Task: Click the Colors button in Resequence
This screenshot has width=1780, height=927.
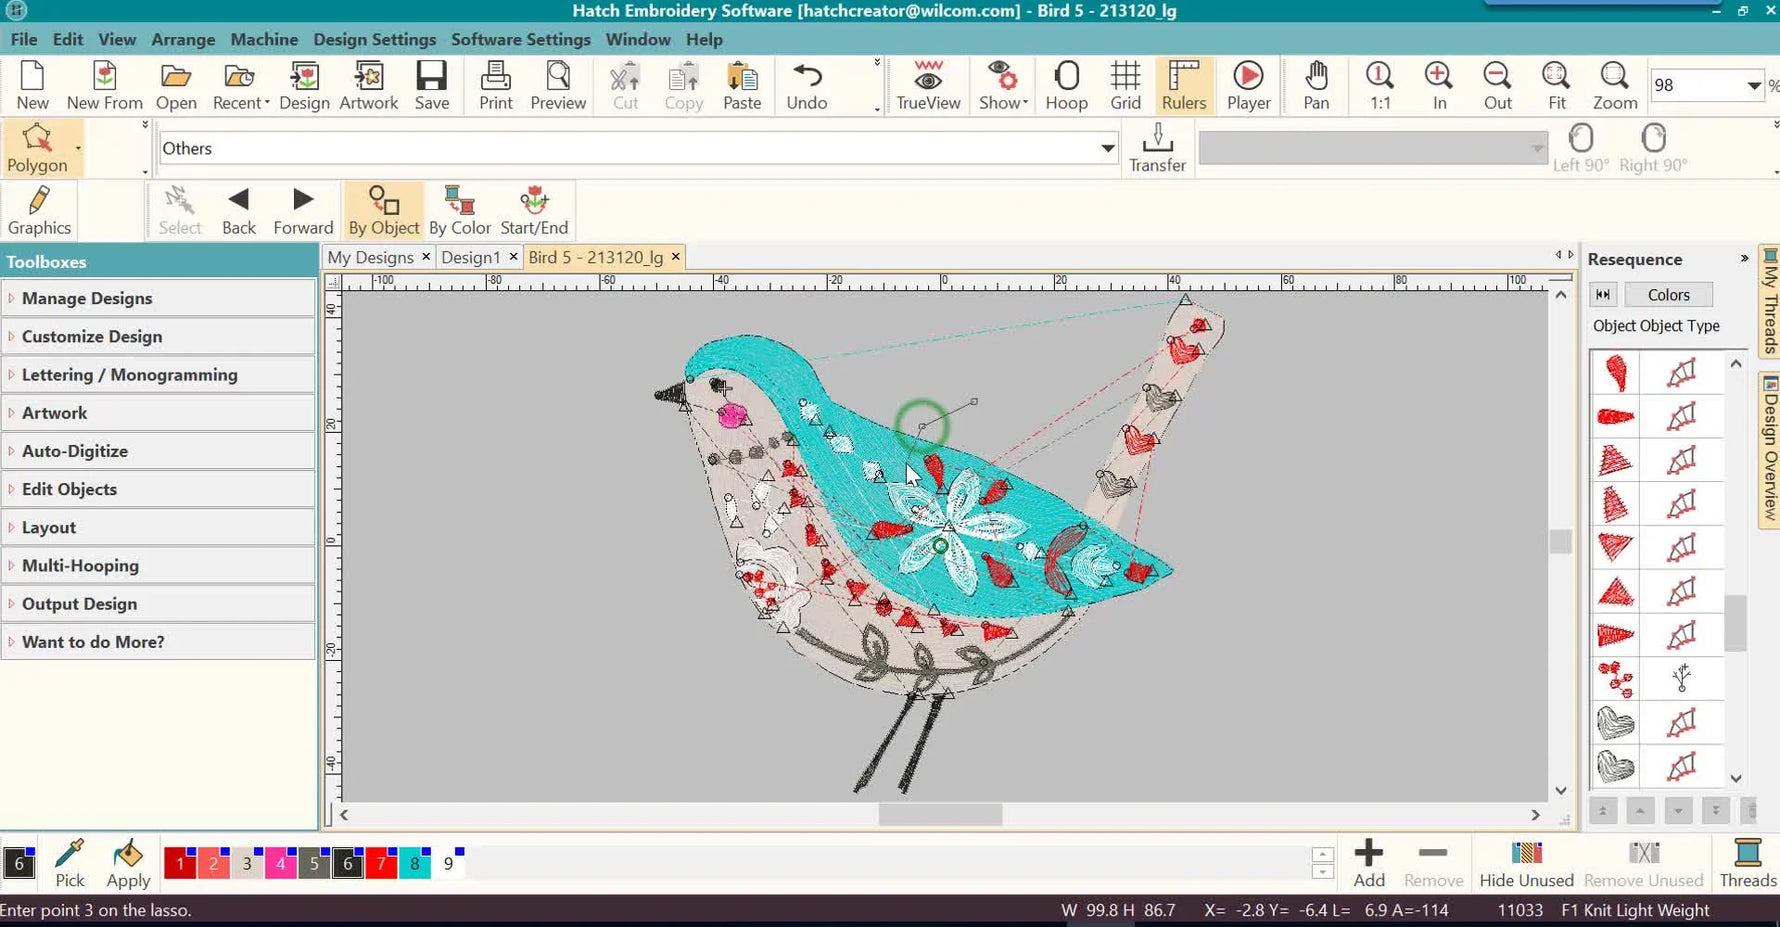Action: click(x=1668, y=294)
